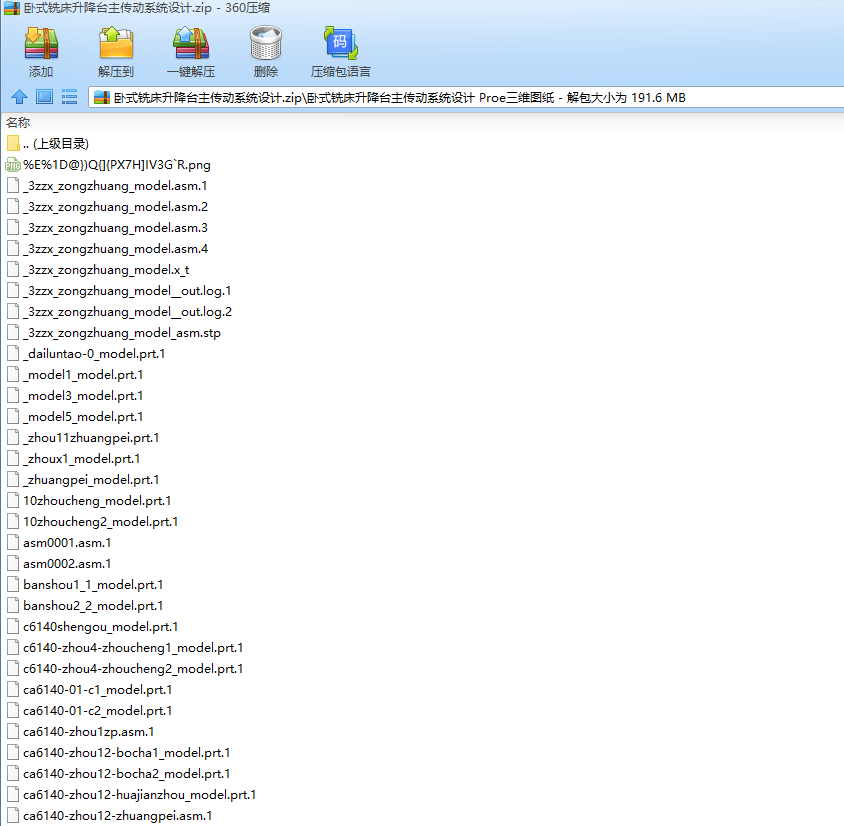Viewport: 844px width, 826px height.
Task: Go up one level with blue arrow
Action: pos(19,97)
